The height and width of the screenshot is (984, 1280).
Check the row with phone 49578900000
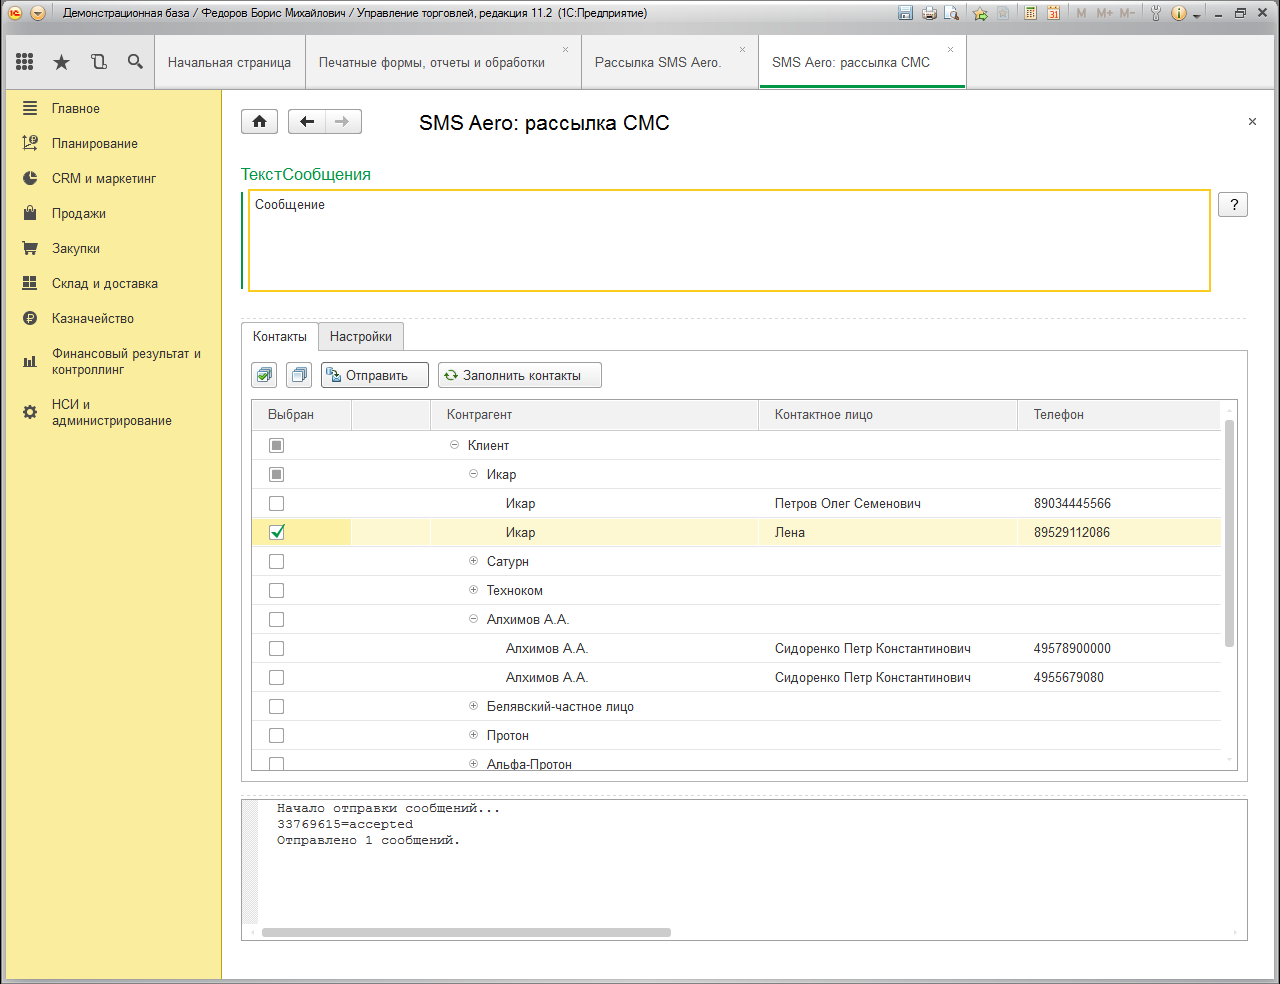click(277, 648)
